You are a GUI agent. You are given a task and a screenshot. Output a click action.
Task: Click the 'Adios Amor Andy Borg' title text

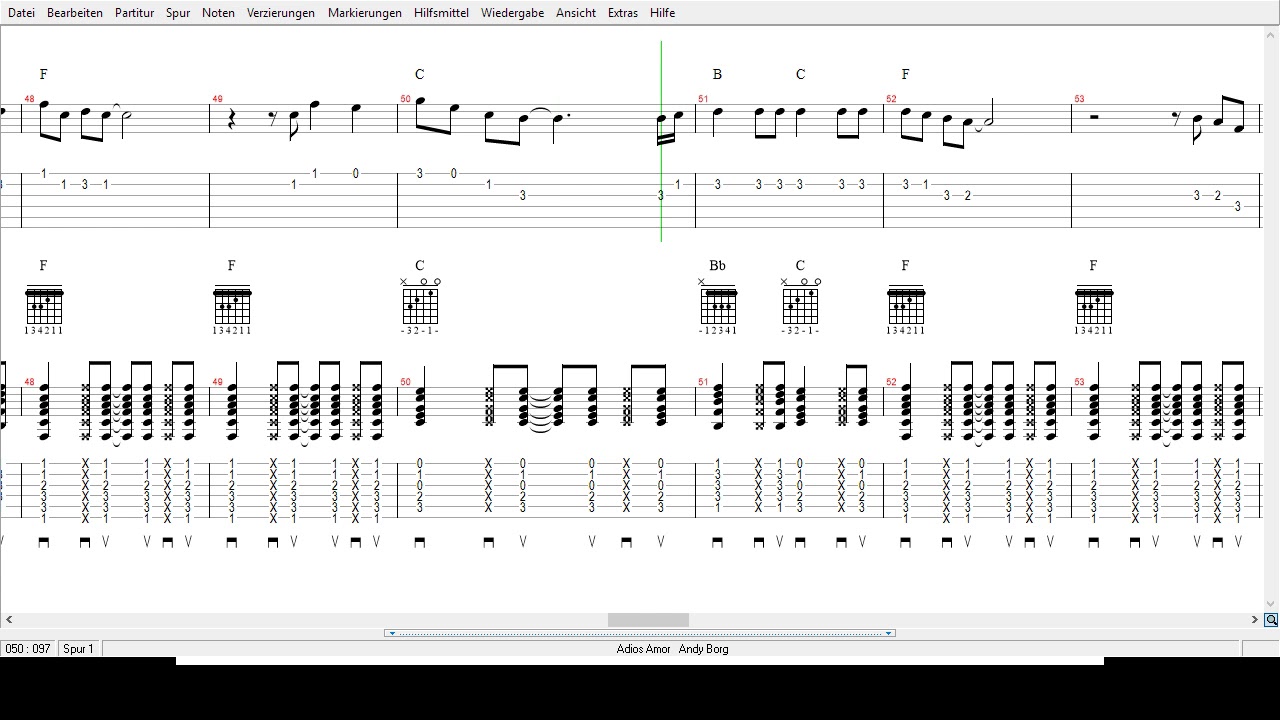(672, 649)
